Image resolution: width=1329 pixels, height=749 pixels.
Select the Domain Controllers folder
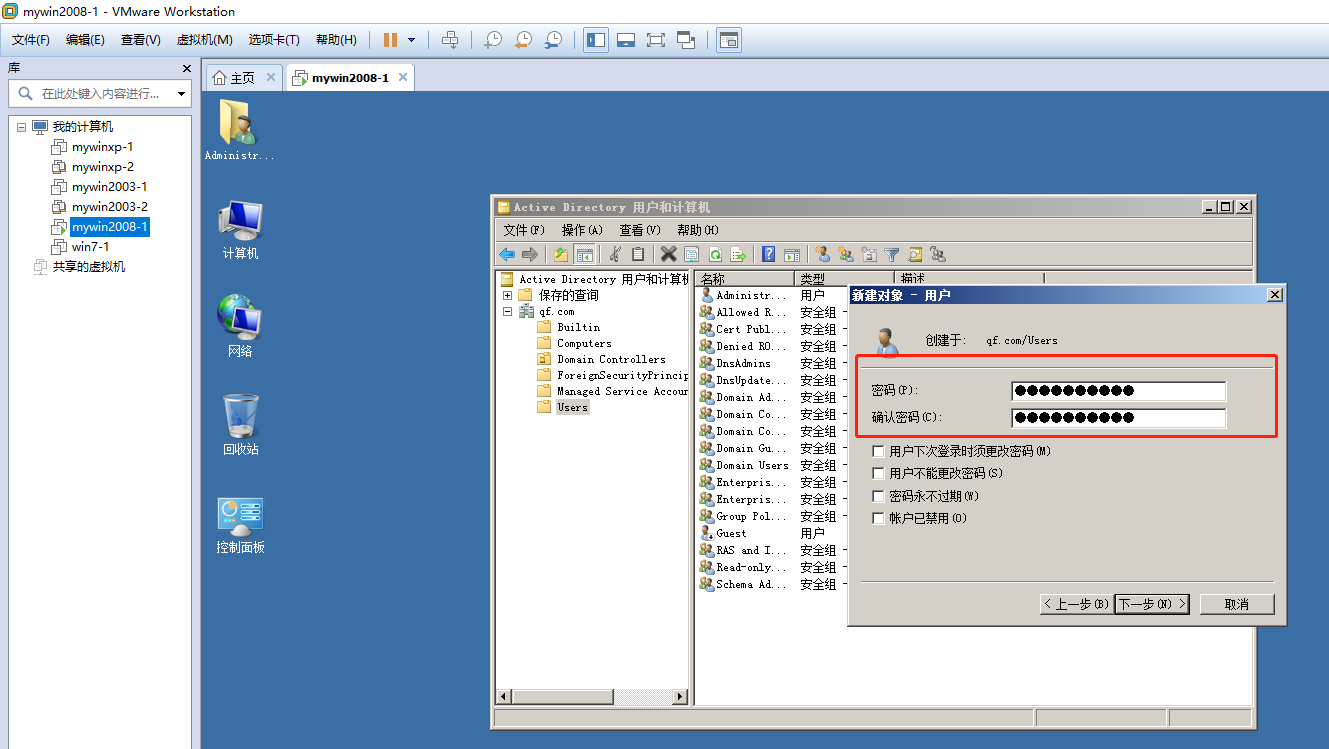pyautogui.click(x=611, y=359)
